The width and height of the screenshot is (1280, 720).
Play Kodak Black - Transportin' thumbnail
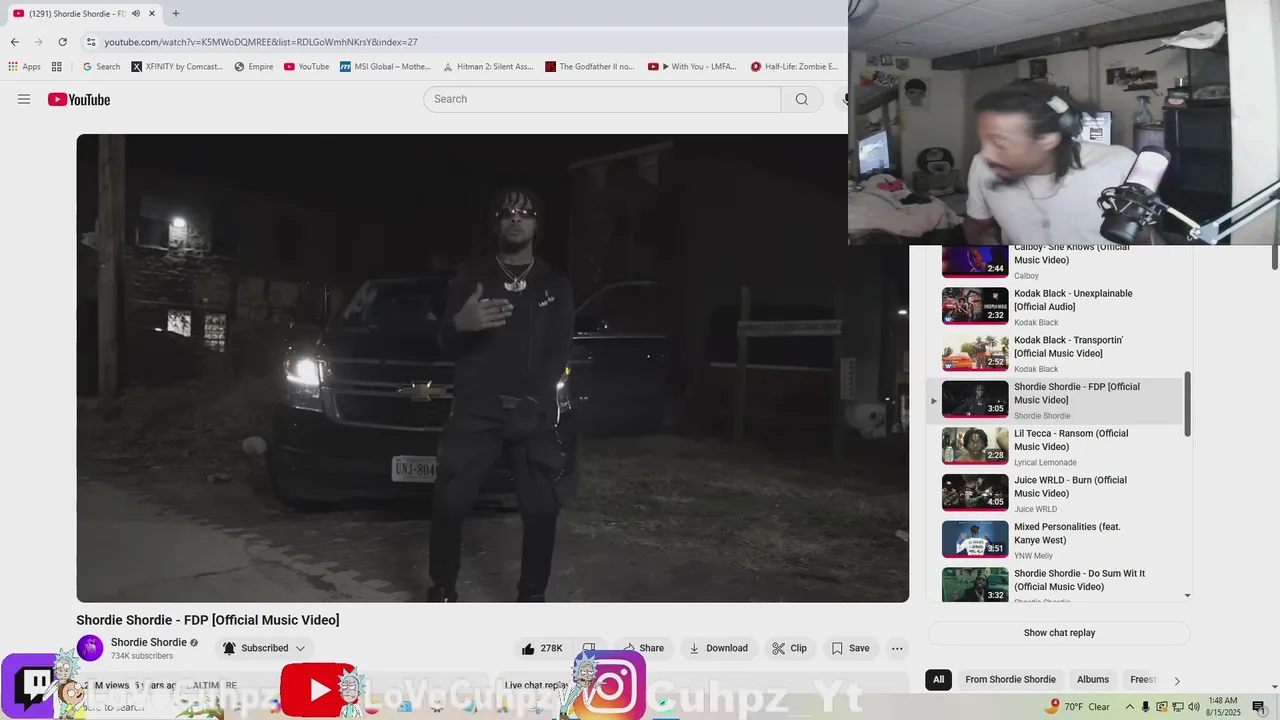975,353
